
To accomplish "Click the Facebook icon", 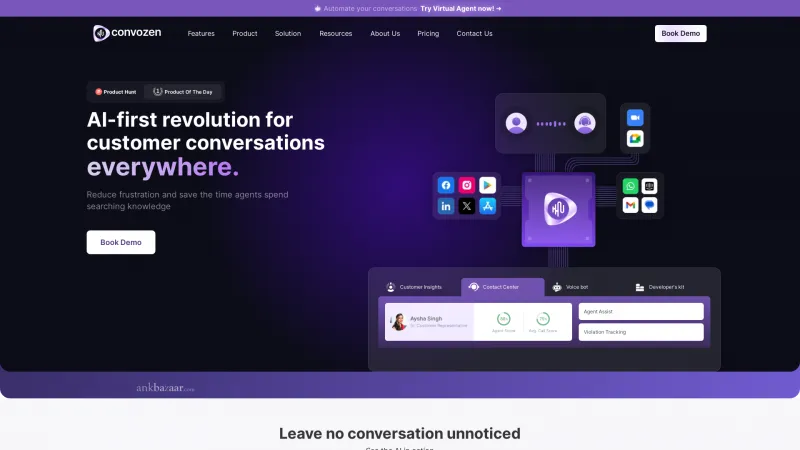I will (x=446, y=185).
